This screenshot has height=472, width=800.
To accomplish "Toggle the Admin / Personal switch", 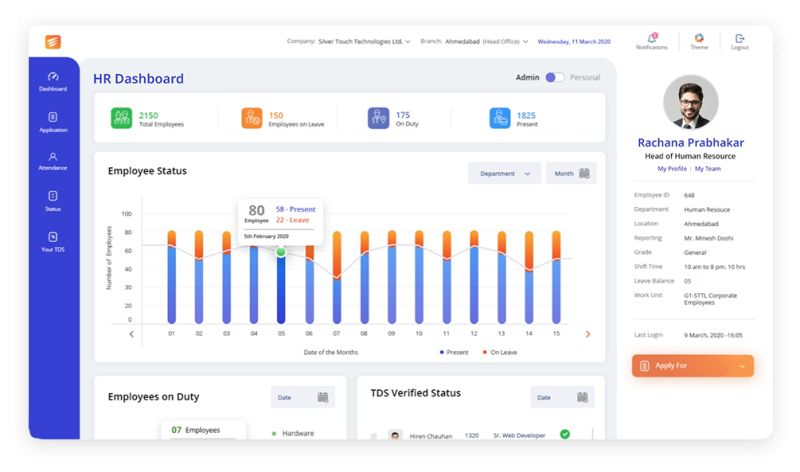I will tap(555, 77).
